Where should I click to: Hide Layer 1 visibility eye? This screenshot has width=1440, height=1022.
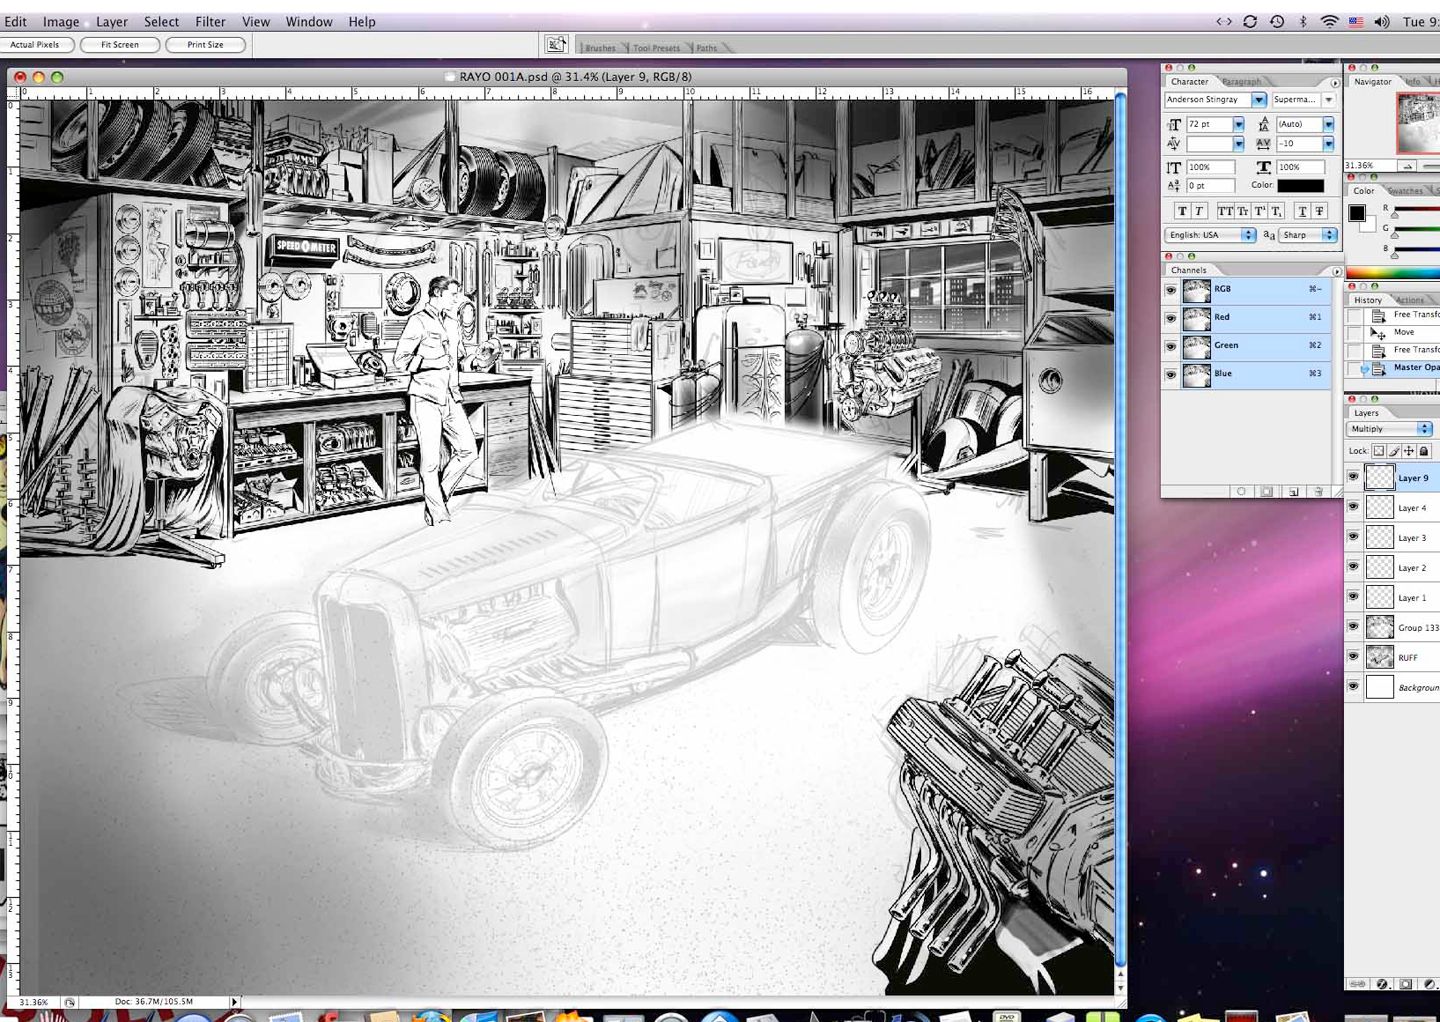(1354, 598)
